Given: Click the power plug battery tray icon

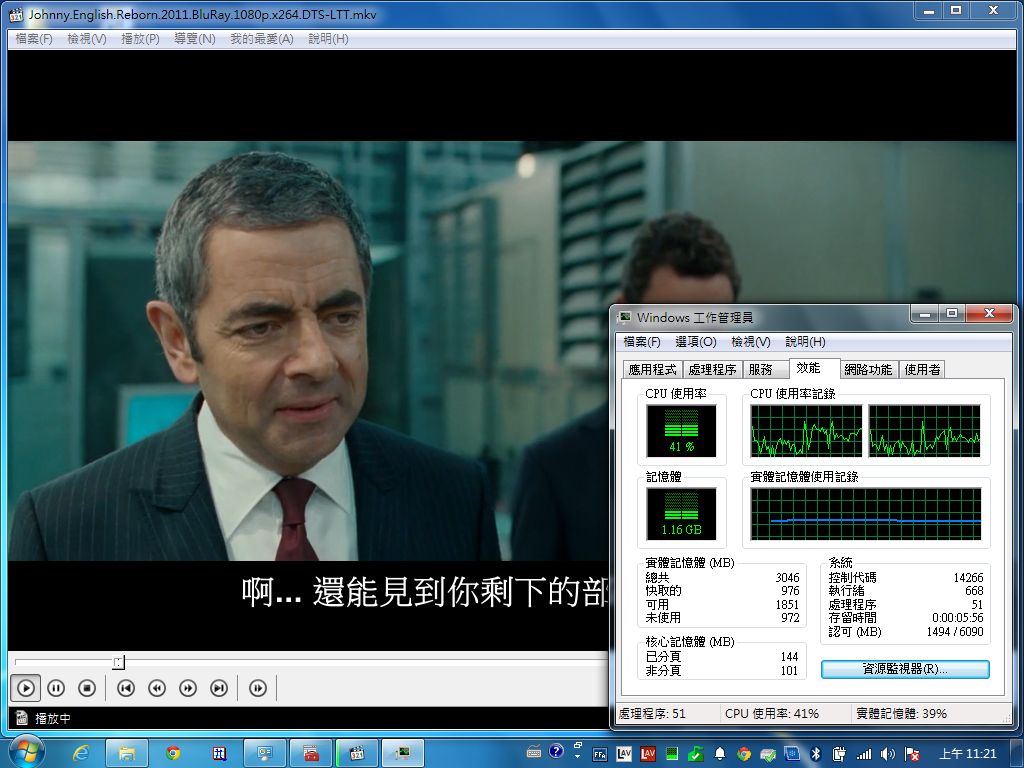Looking at the screenshot, I should (x=840, y=754).
